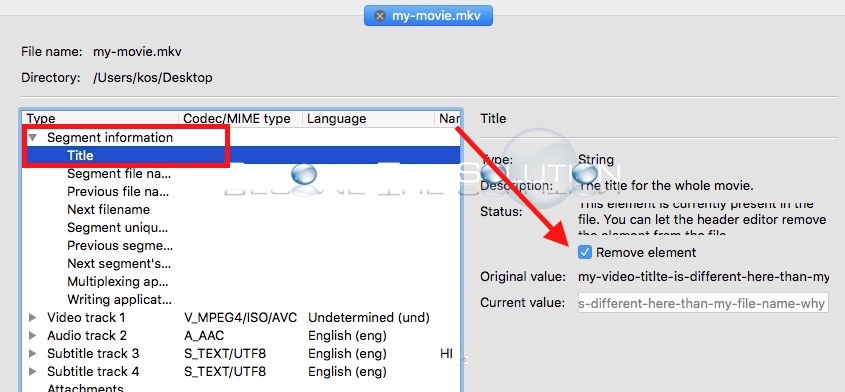Select the Segment file name row

point(241,174)
